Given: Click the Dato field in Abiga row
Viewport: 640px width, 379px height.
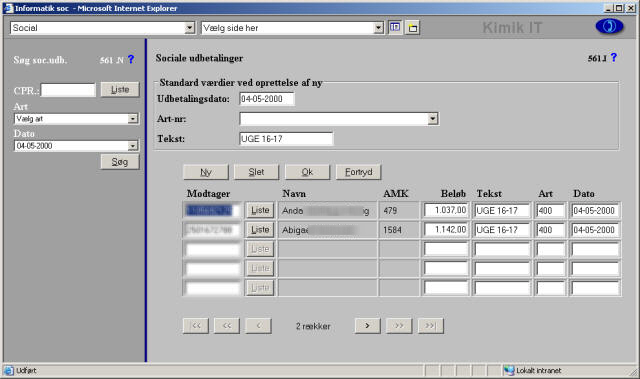Looking at the screenshot, I should (595, 230).
